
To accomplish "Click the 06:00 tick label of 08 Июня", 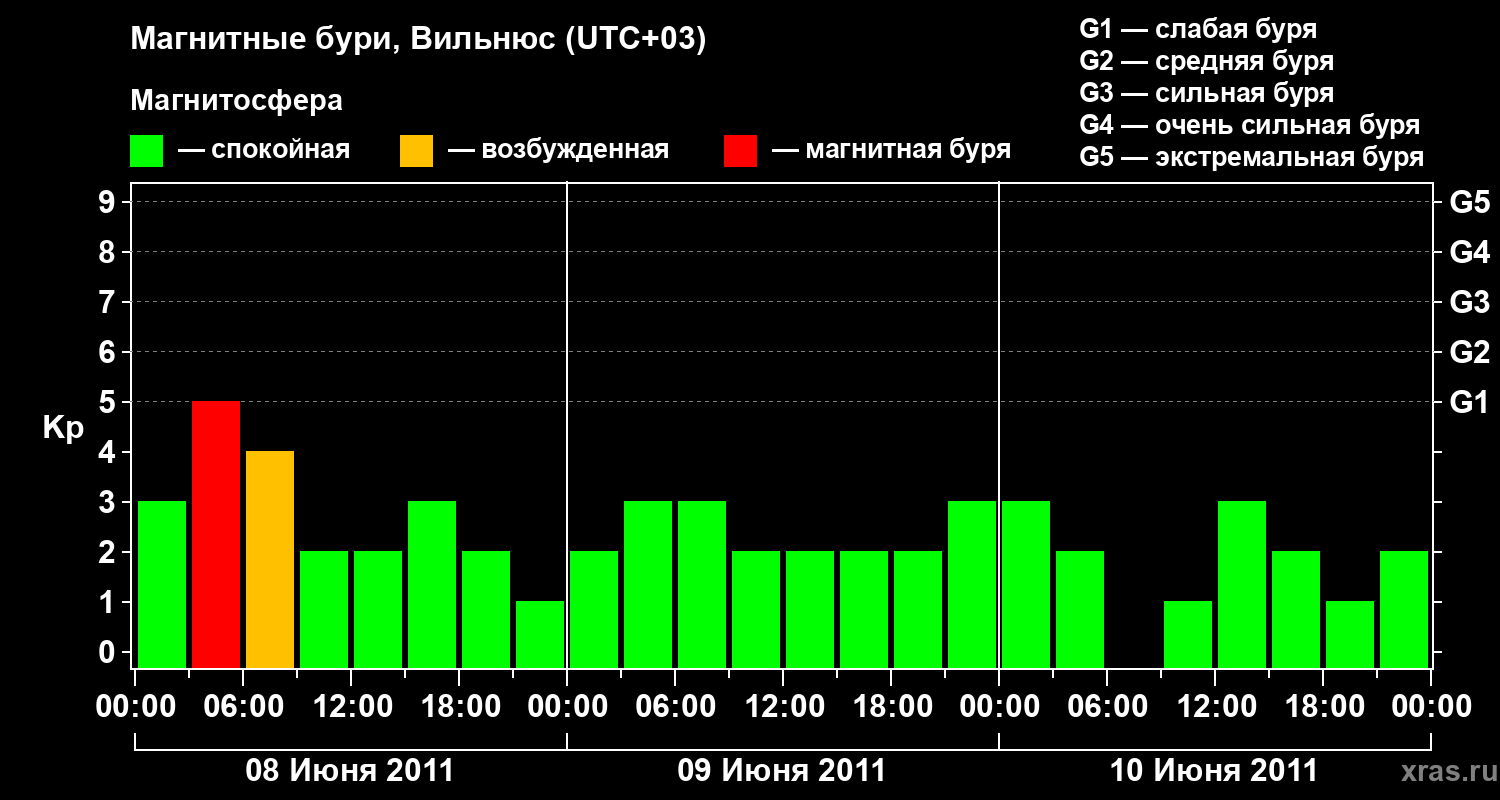I will (243, 707).
